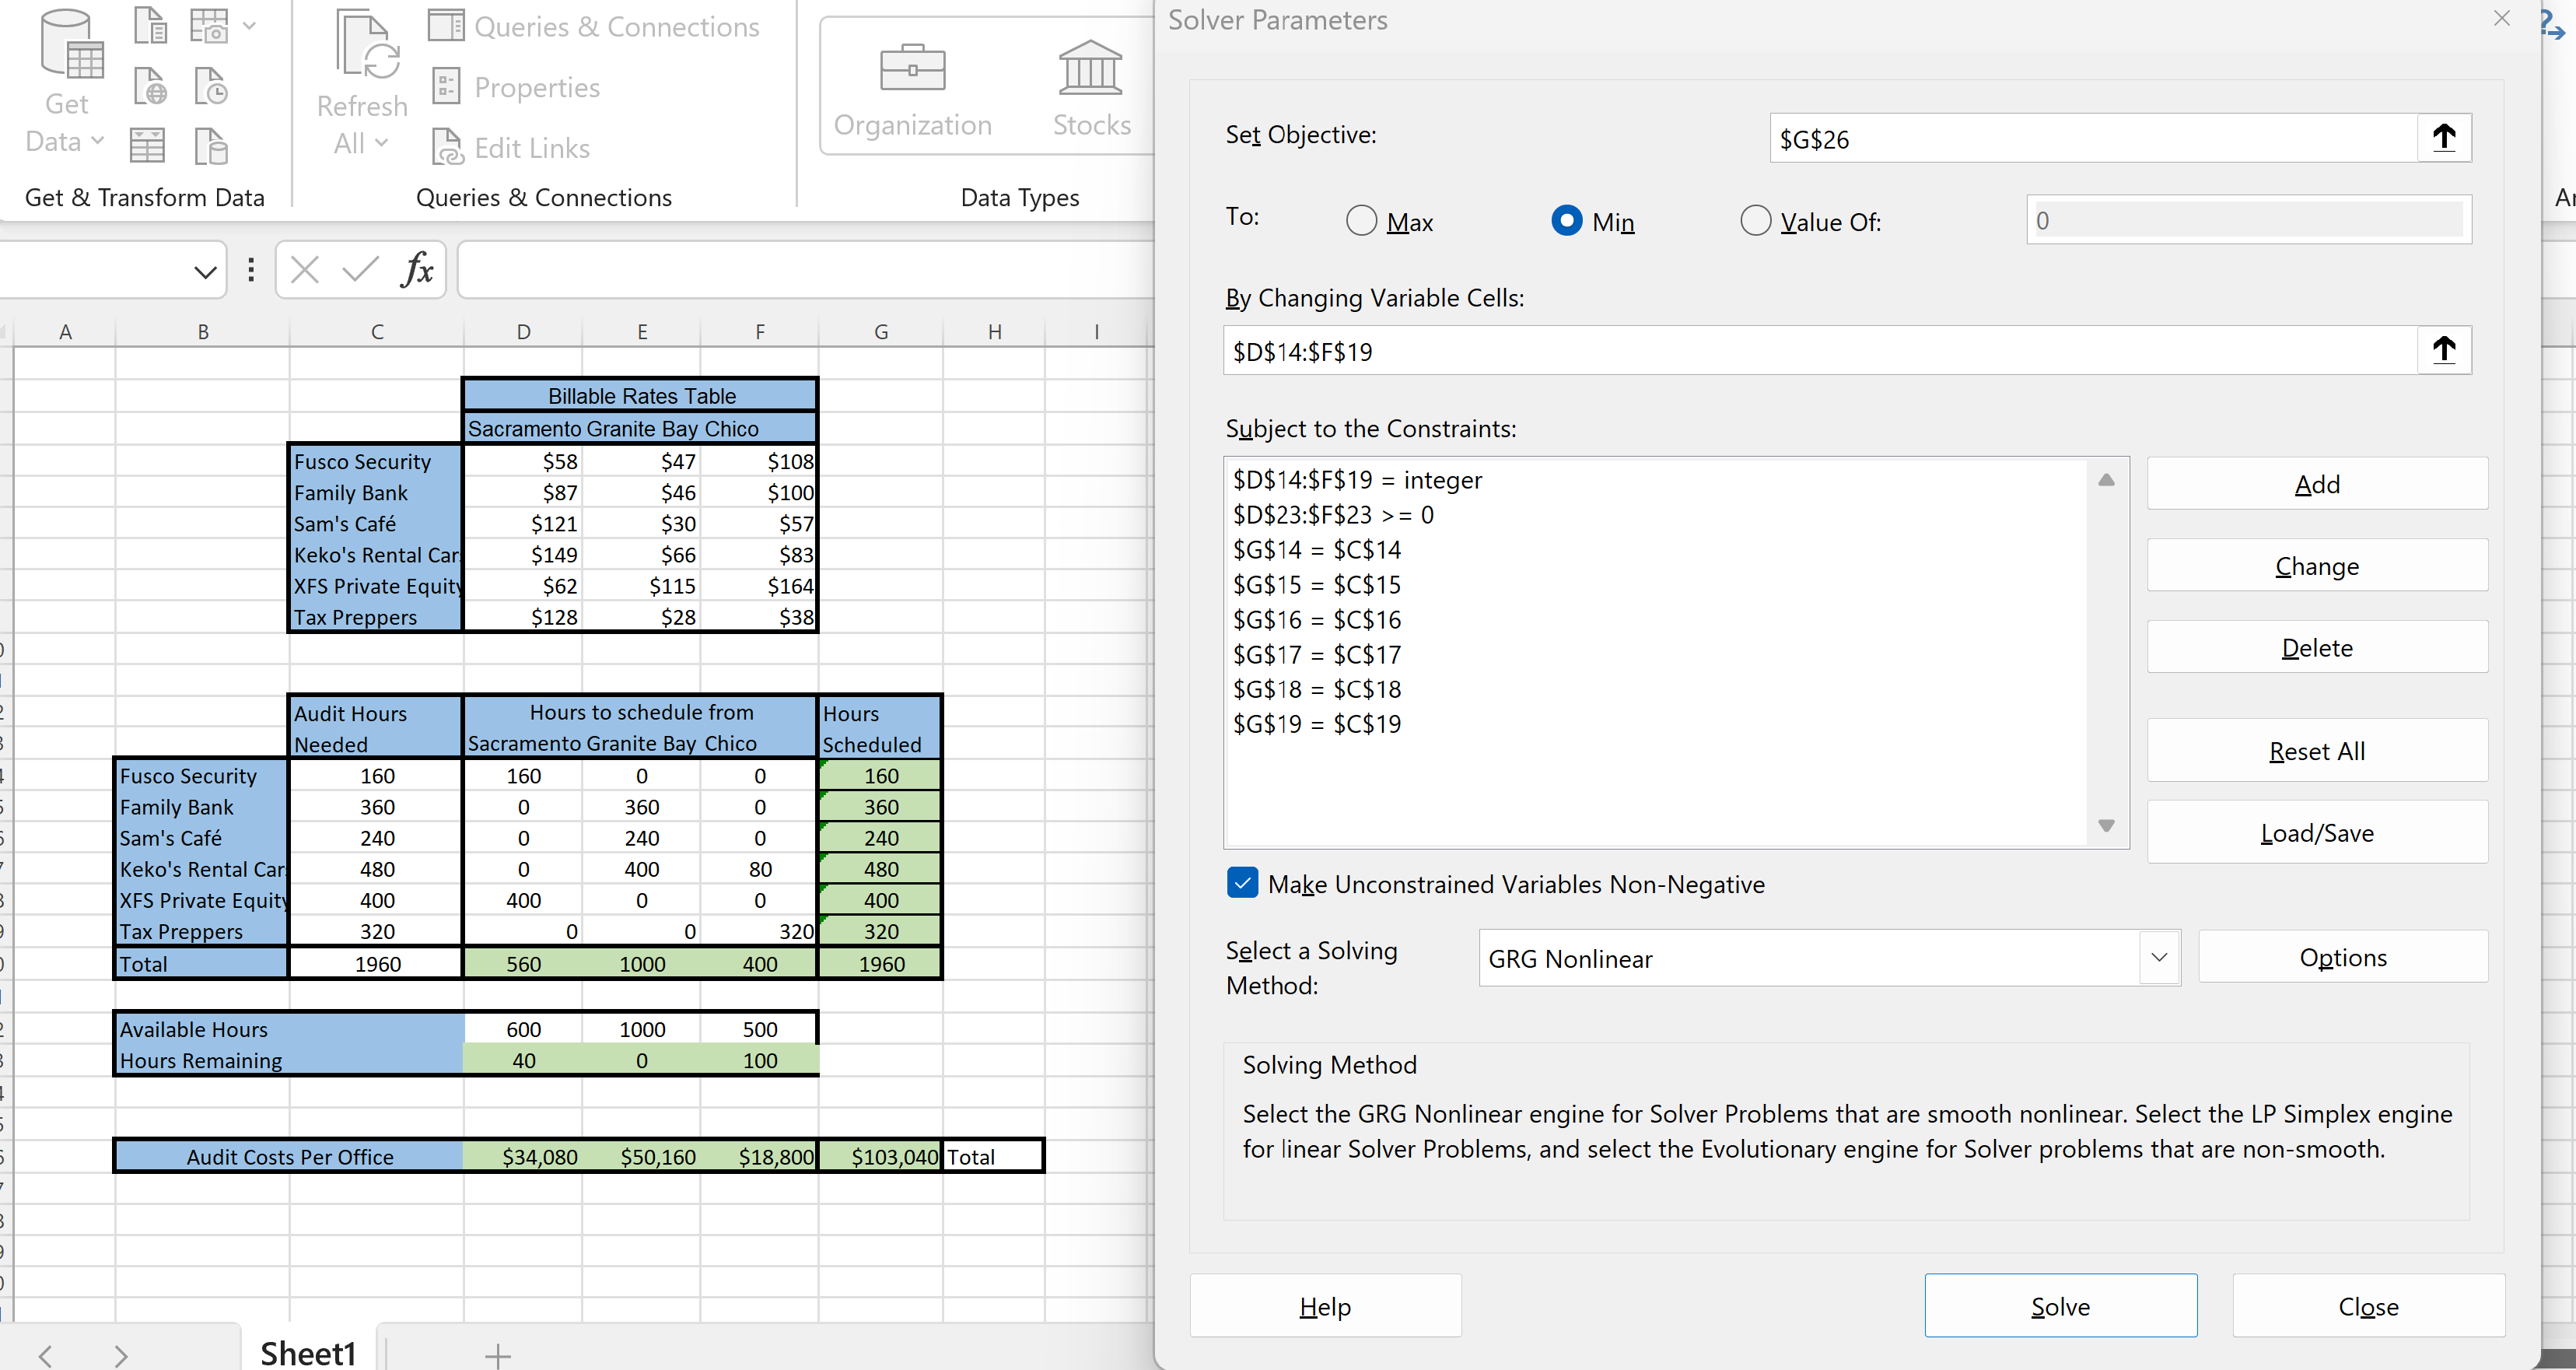Toggle Make Unconstrained Variables Non-Negative checkbox
Image resolution: width=2576 pixels, height=1370 pixels.
1242,883
